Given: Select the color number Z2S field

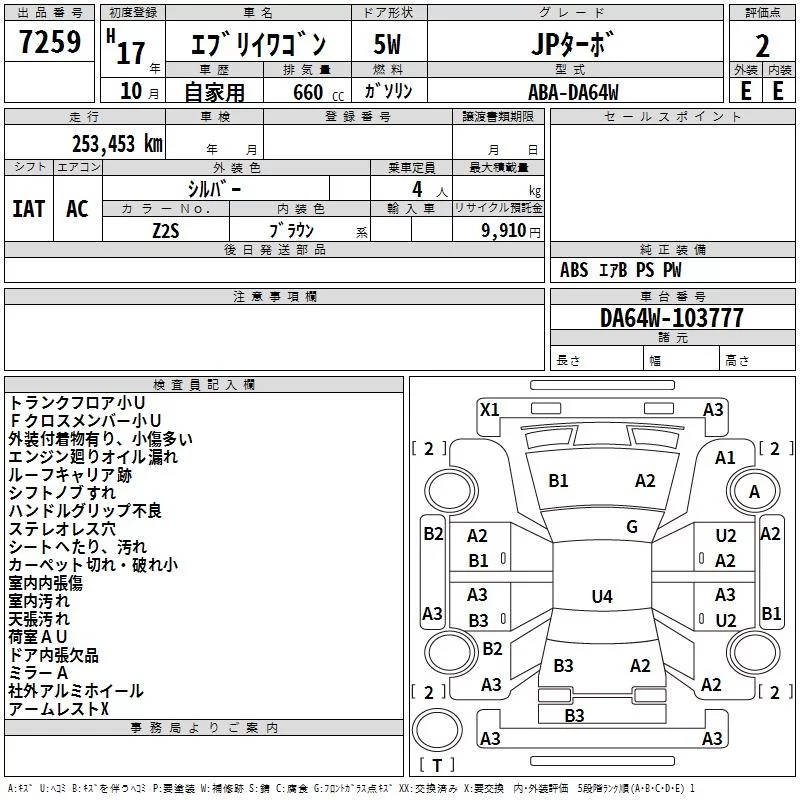Looking at the screenshot, I should click(x=166, y=230).
